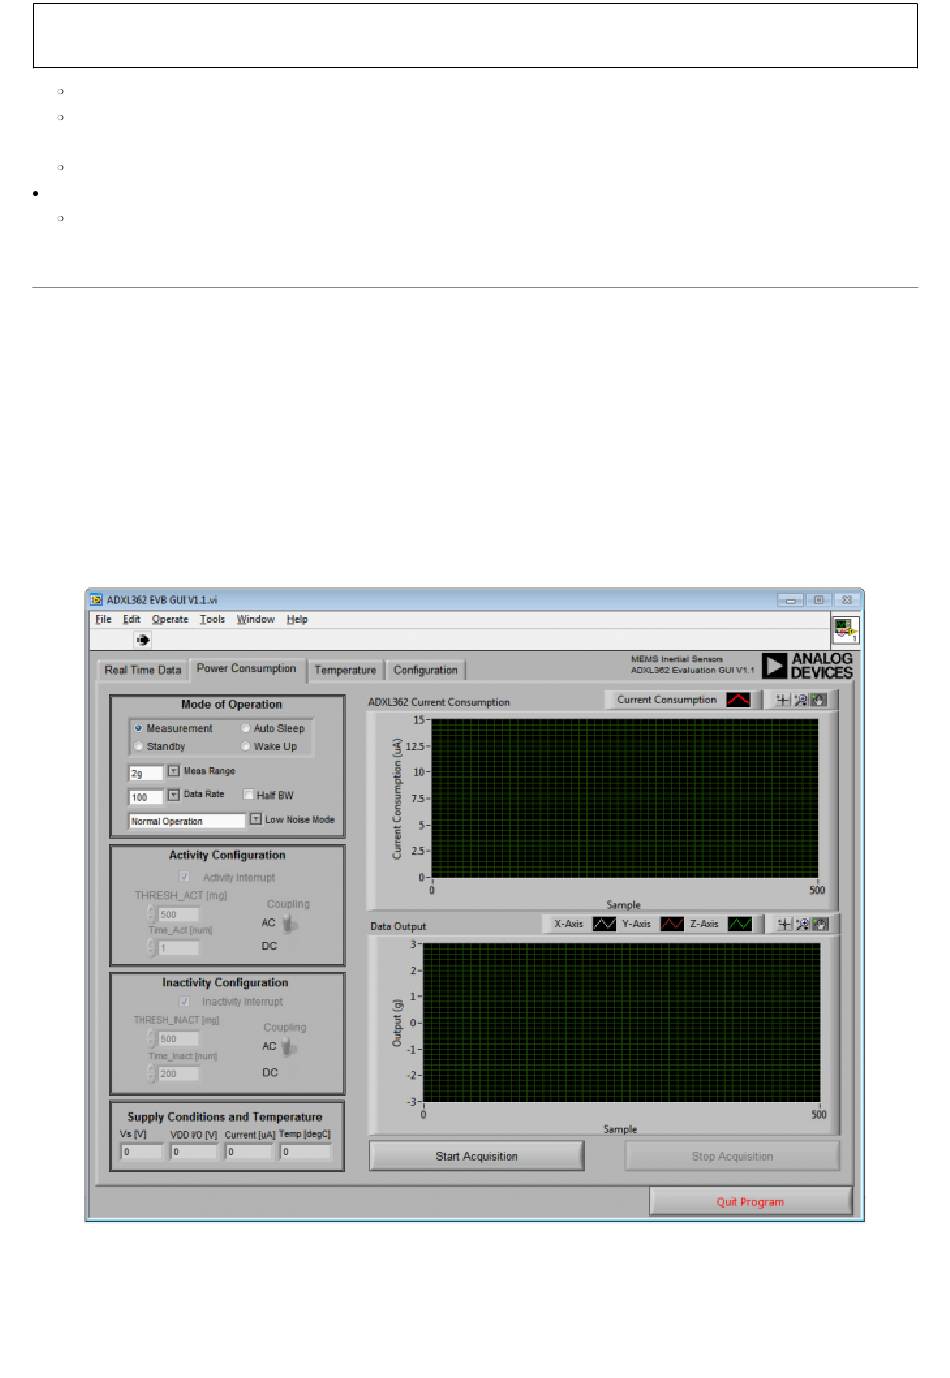The width and height of the screenshot is (950, 1378).
Task: Click the LabVIEW VI icon in title bar
Action: pyautogui.click(x=97, y=600)
